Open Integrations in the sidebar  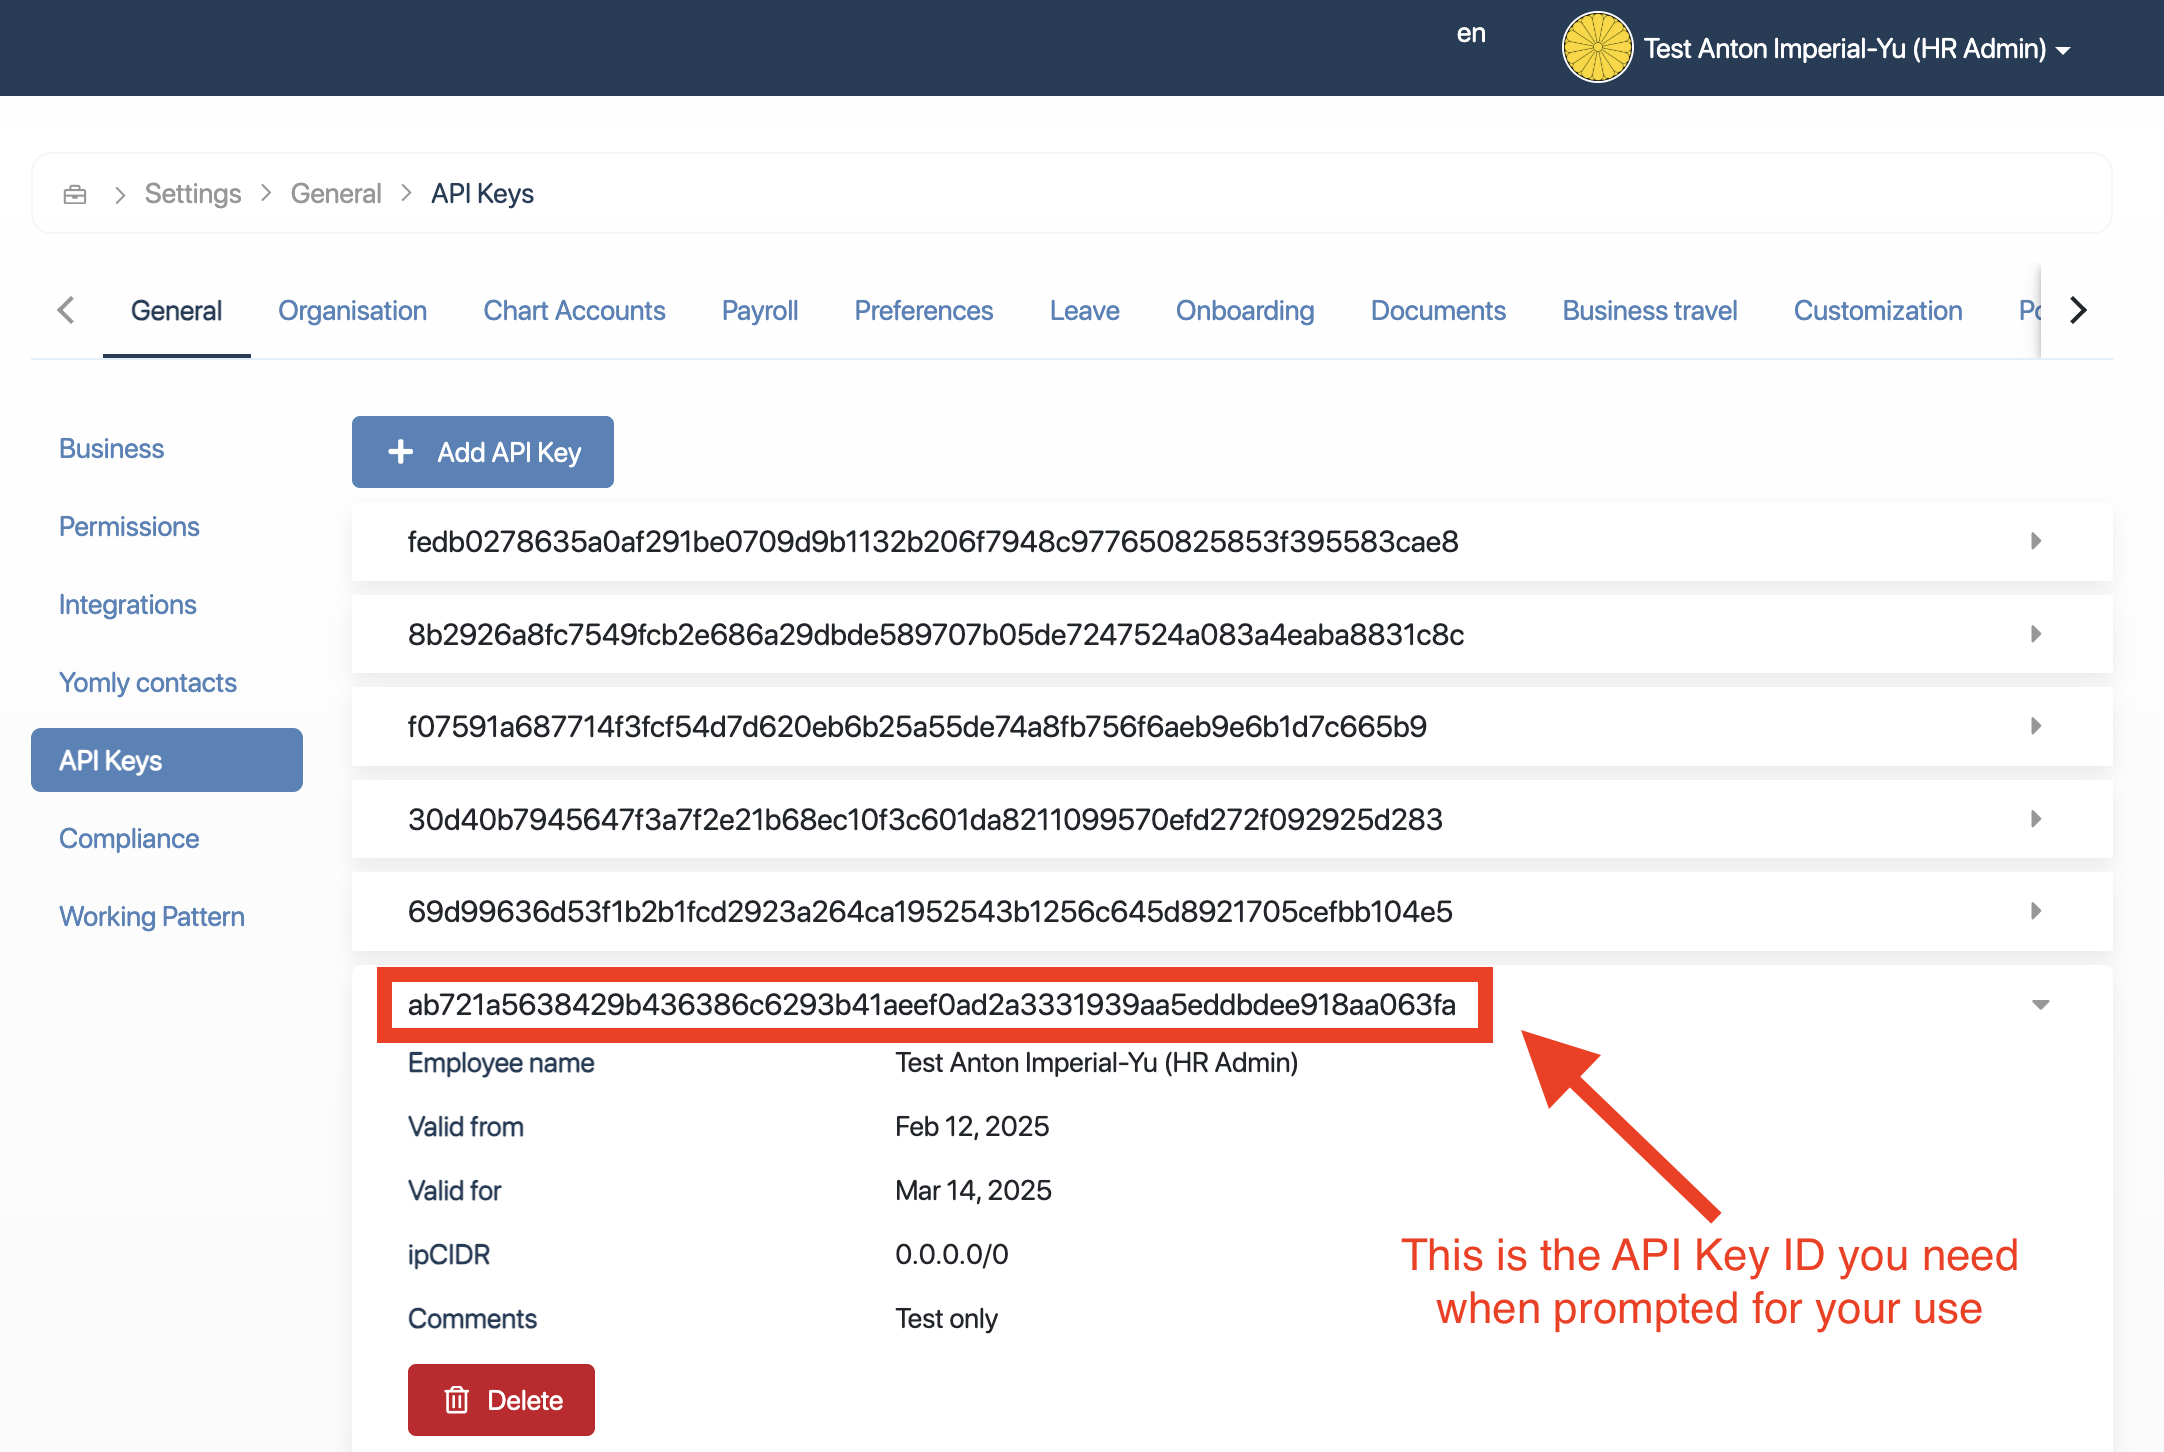[x=127, y=605]
